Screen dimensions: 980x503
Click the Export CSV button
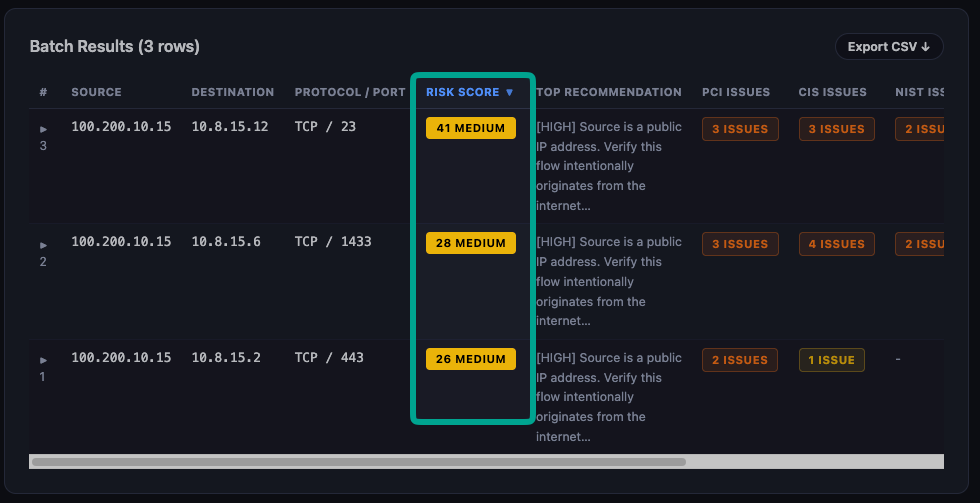pos(889,47)
